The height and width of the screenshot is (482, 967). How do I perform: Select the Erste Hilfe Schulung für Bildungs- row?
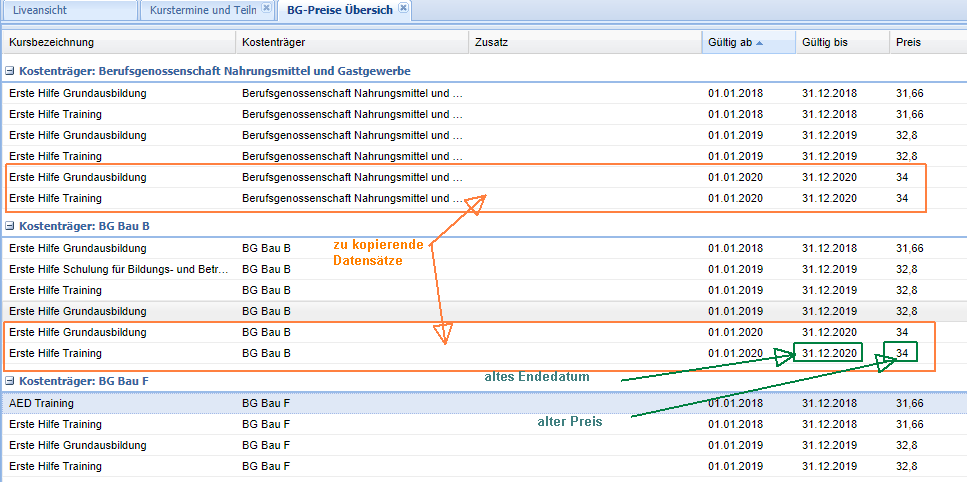(x=118, y=270)
